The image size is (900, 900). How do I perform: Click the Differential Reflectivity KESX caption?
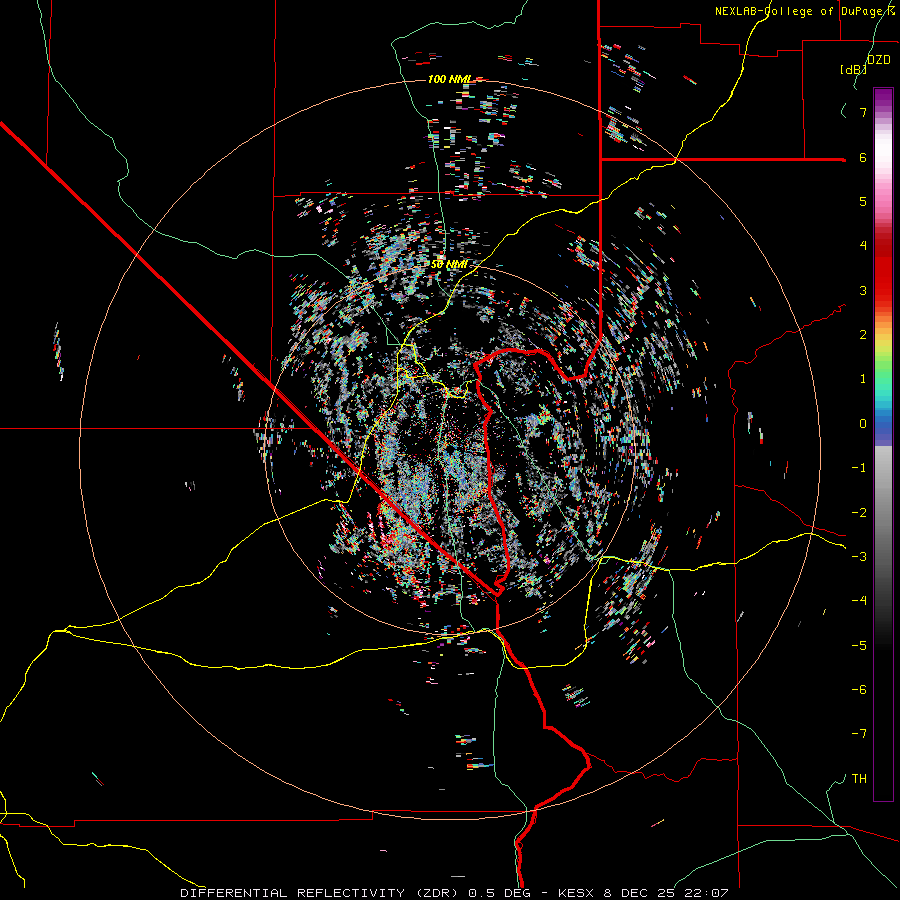tap(454, 893)
